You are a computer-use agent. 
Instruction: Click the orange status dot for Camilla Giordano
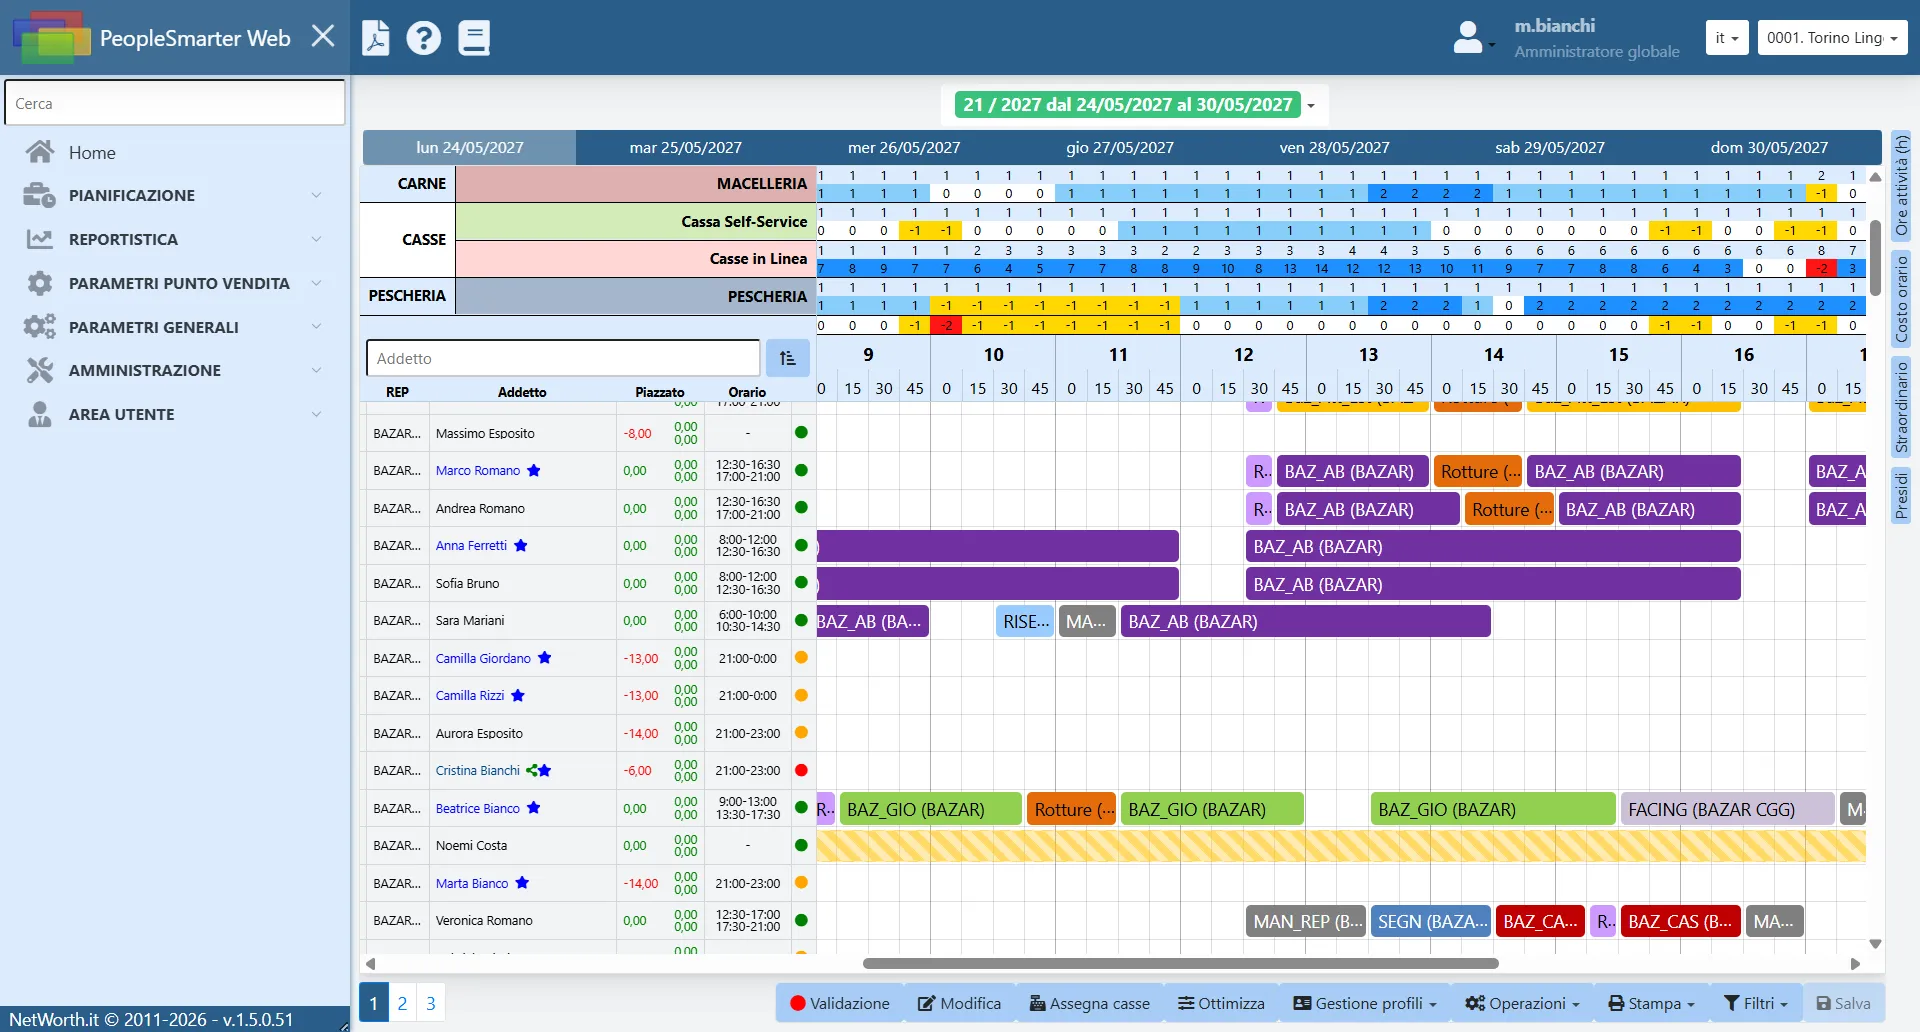click(x=801, y=658)
